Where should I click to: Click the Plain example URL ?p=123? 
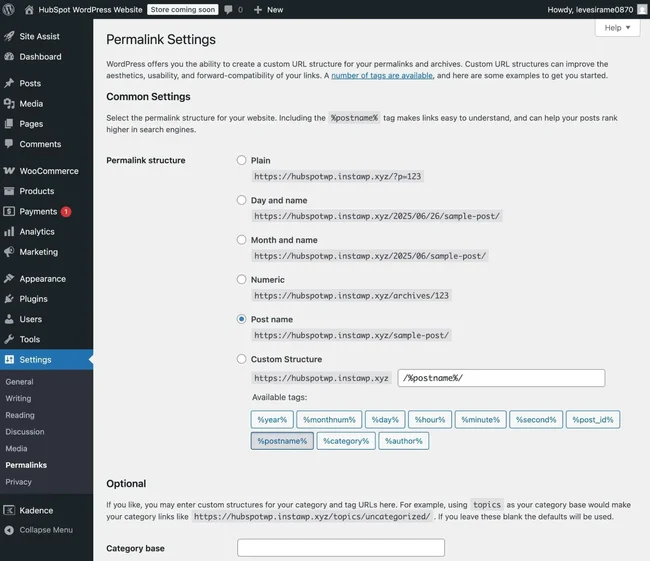pyautogui.click(x=338, y=176)
